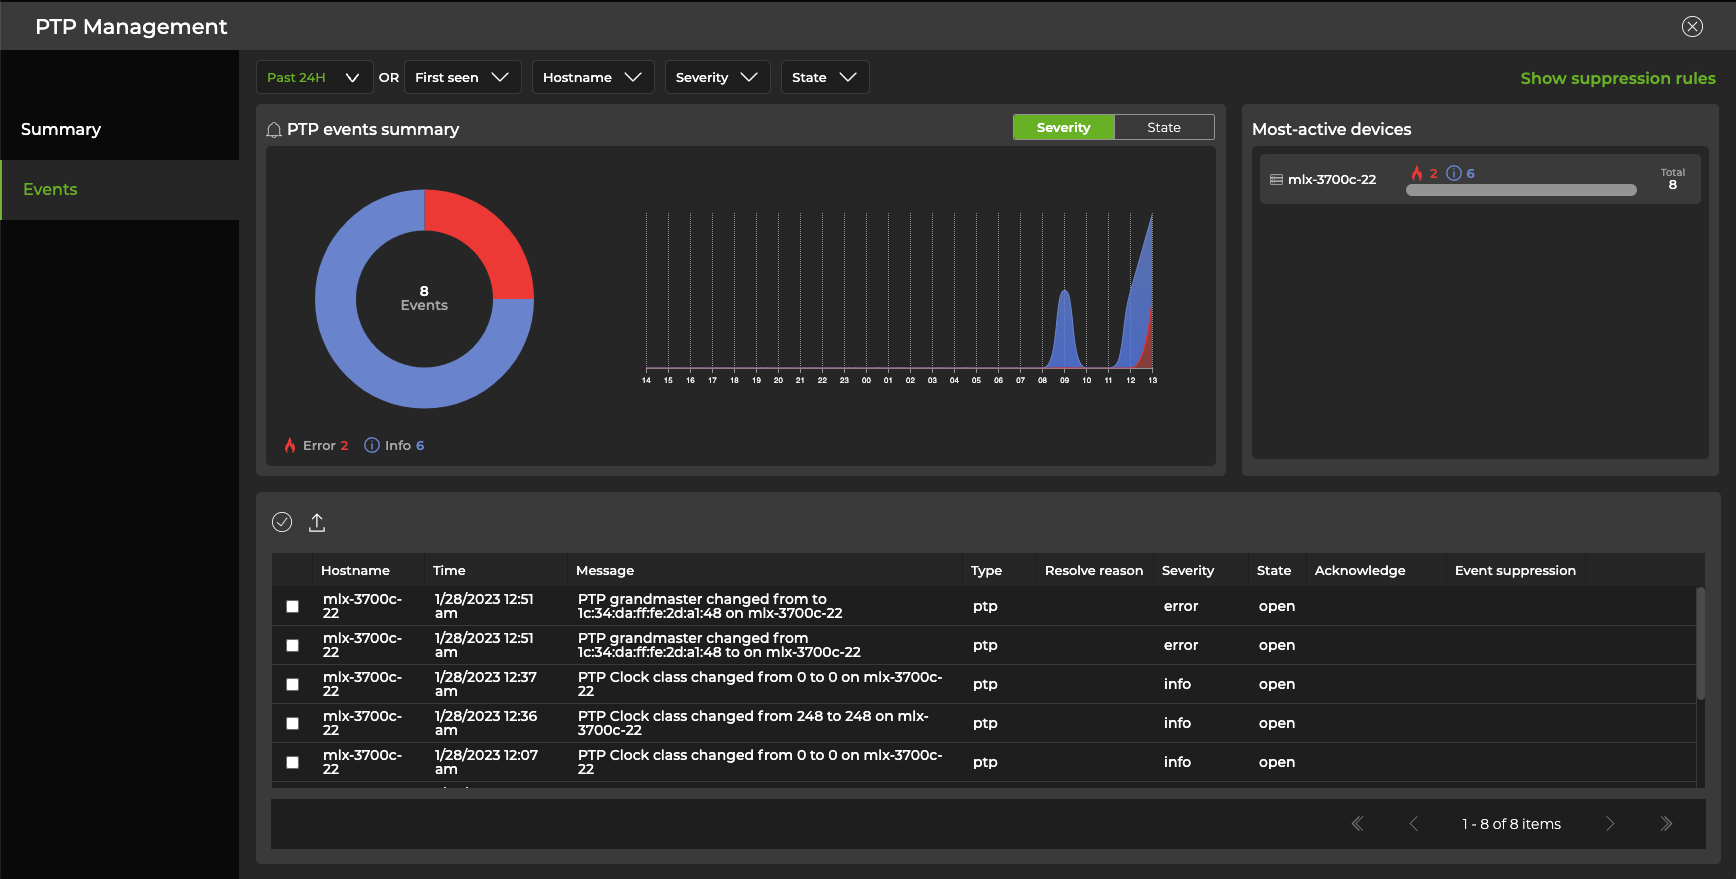
Task: Open Show suppression rules link
Action: 1617,78
